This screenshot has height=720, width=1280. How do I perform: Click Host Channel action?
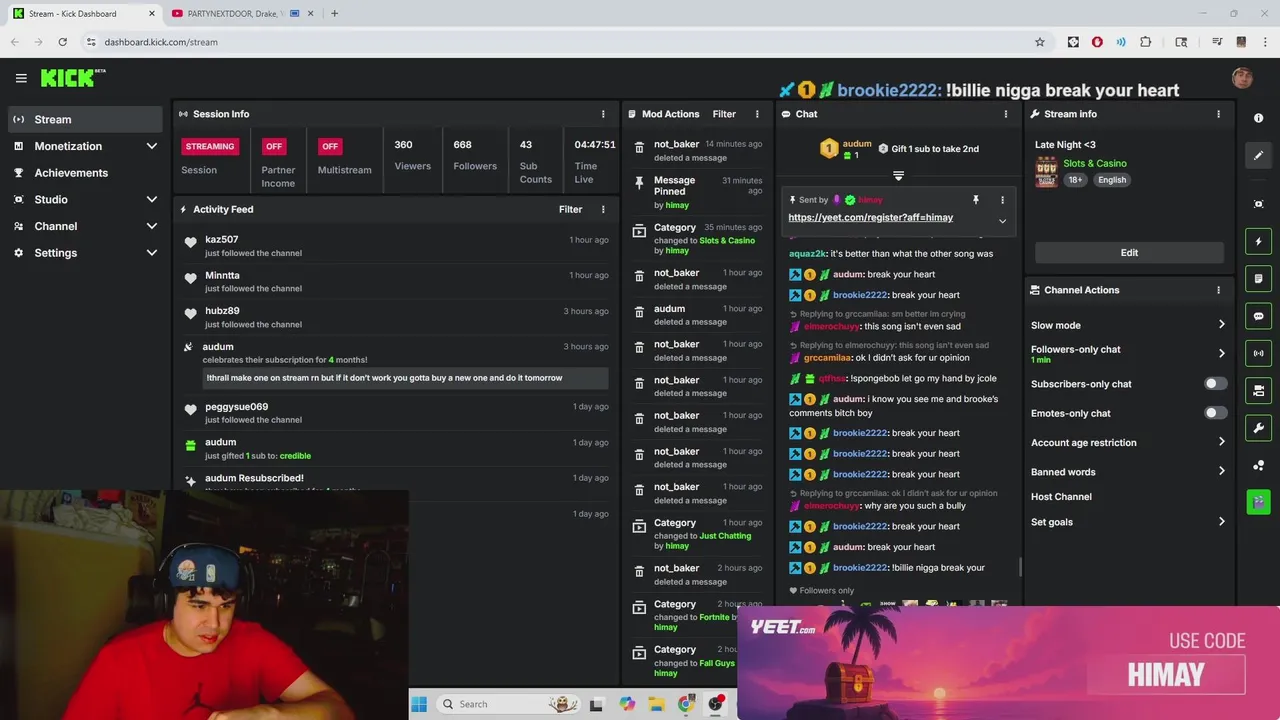pyautogui.click(x=1061, y=497)
